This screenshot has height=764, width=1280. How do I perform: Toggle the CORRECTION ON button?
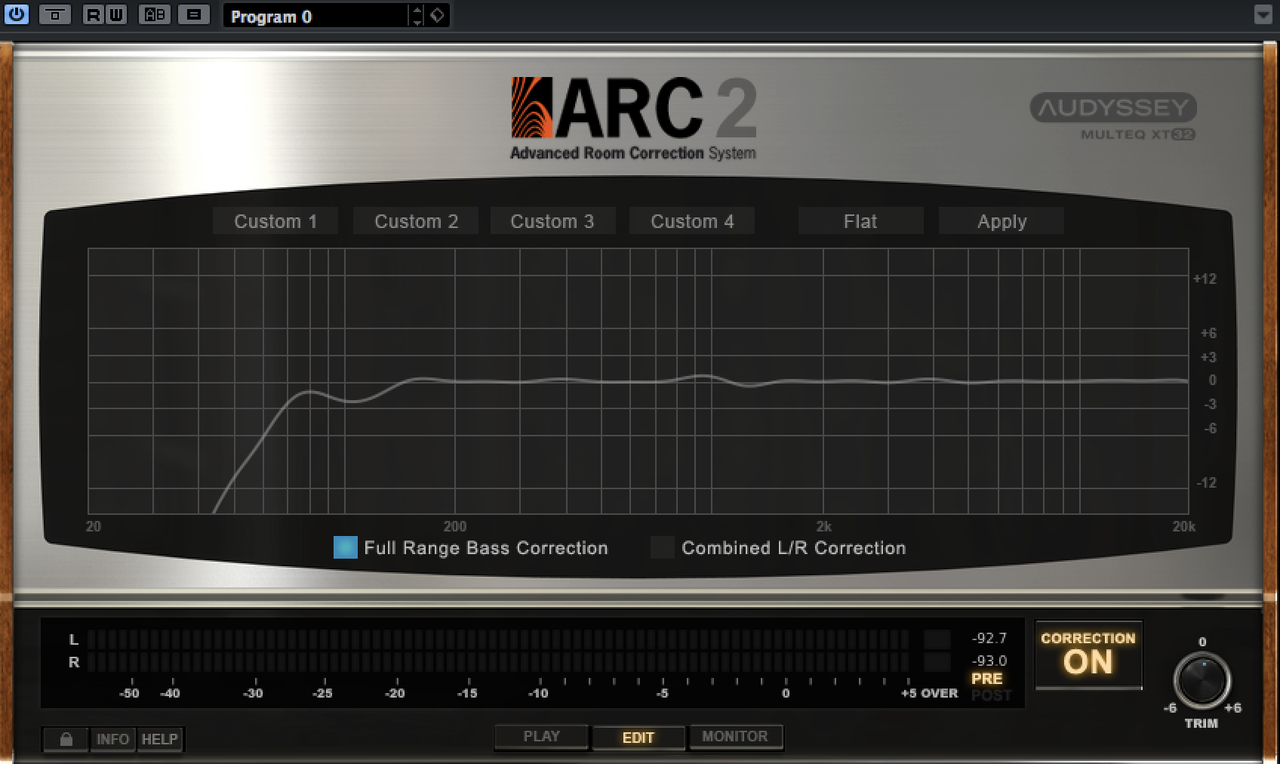(x=1088, y=654)
